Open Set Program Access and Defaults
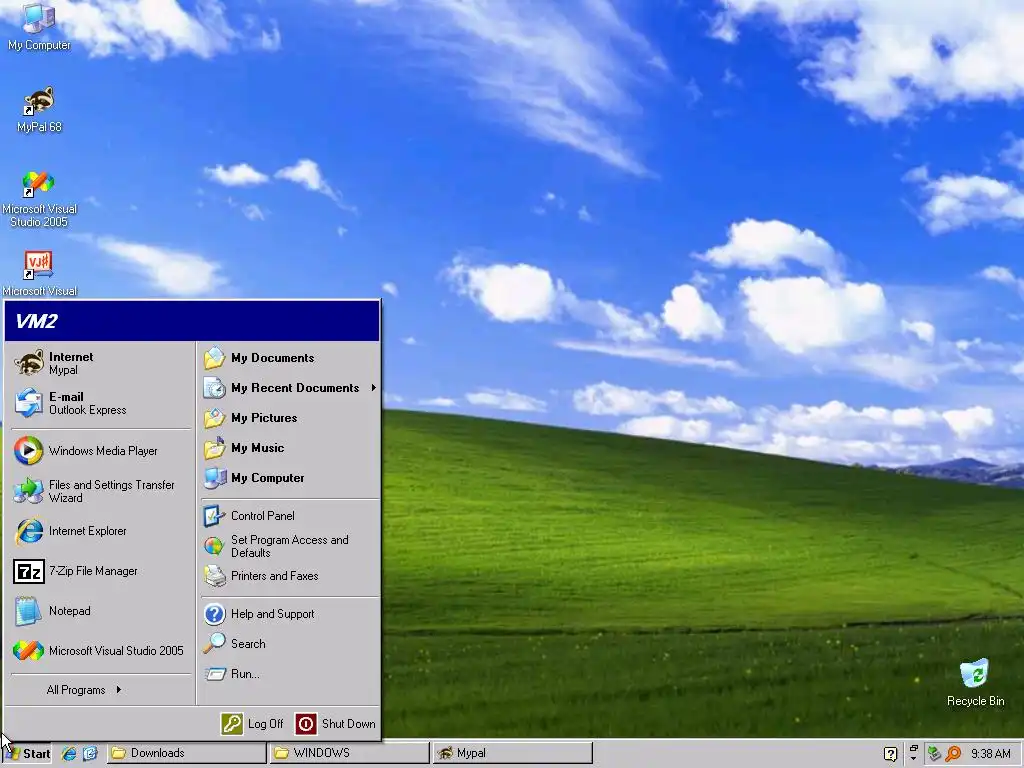Image resolution: width=1024 pixels, height=768 pixels. (x=290, y=546)
